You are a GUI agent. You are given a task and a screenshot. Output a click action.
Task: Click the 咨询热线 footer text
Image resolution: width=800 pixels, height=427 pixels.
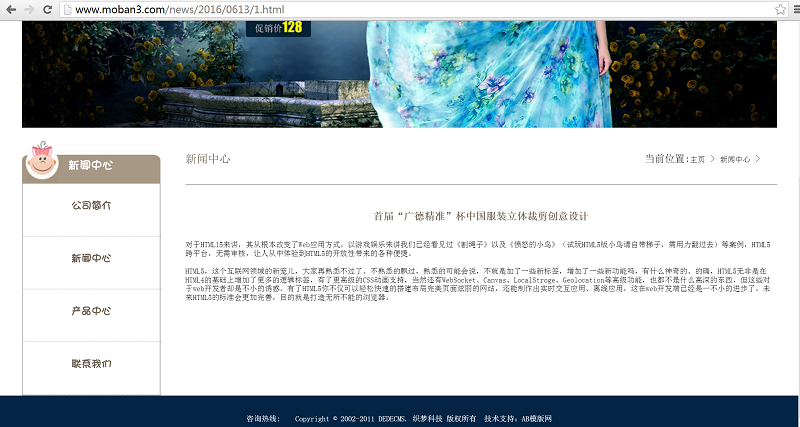point(263,419)
